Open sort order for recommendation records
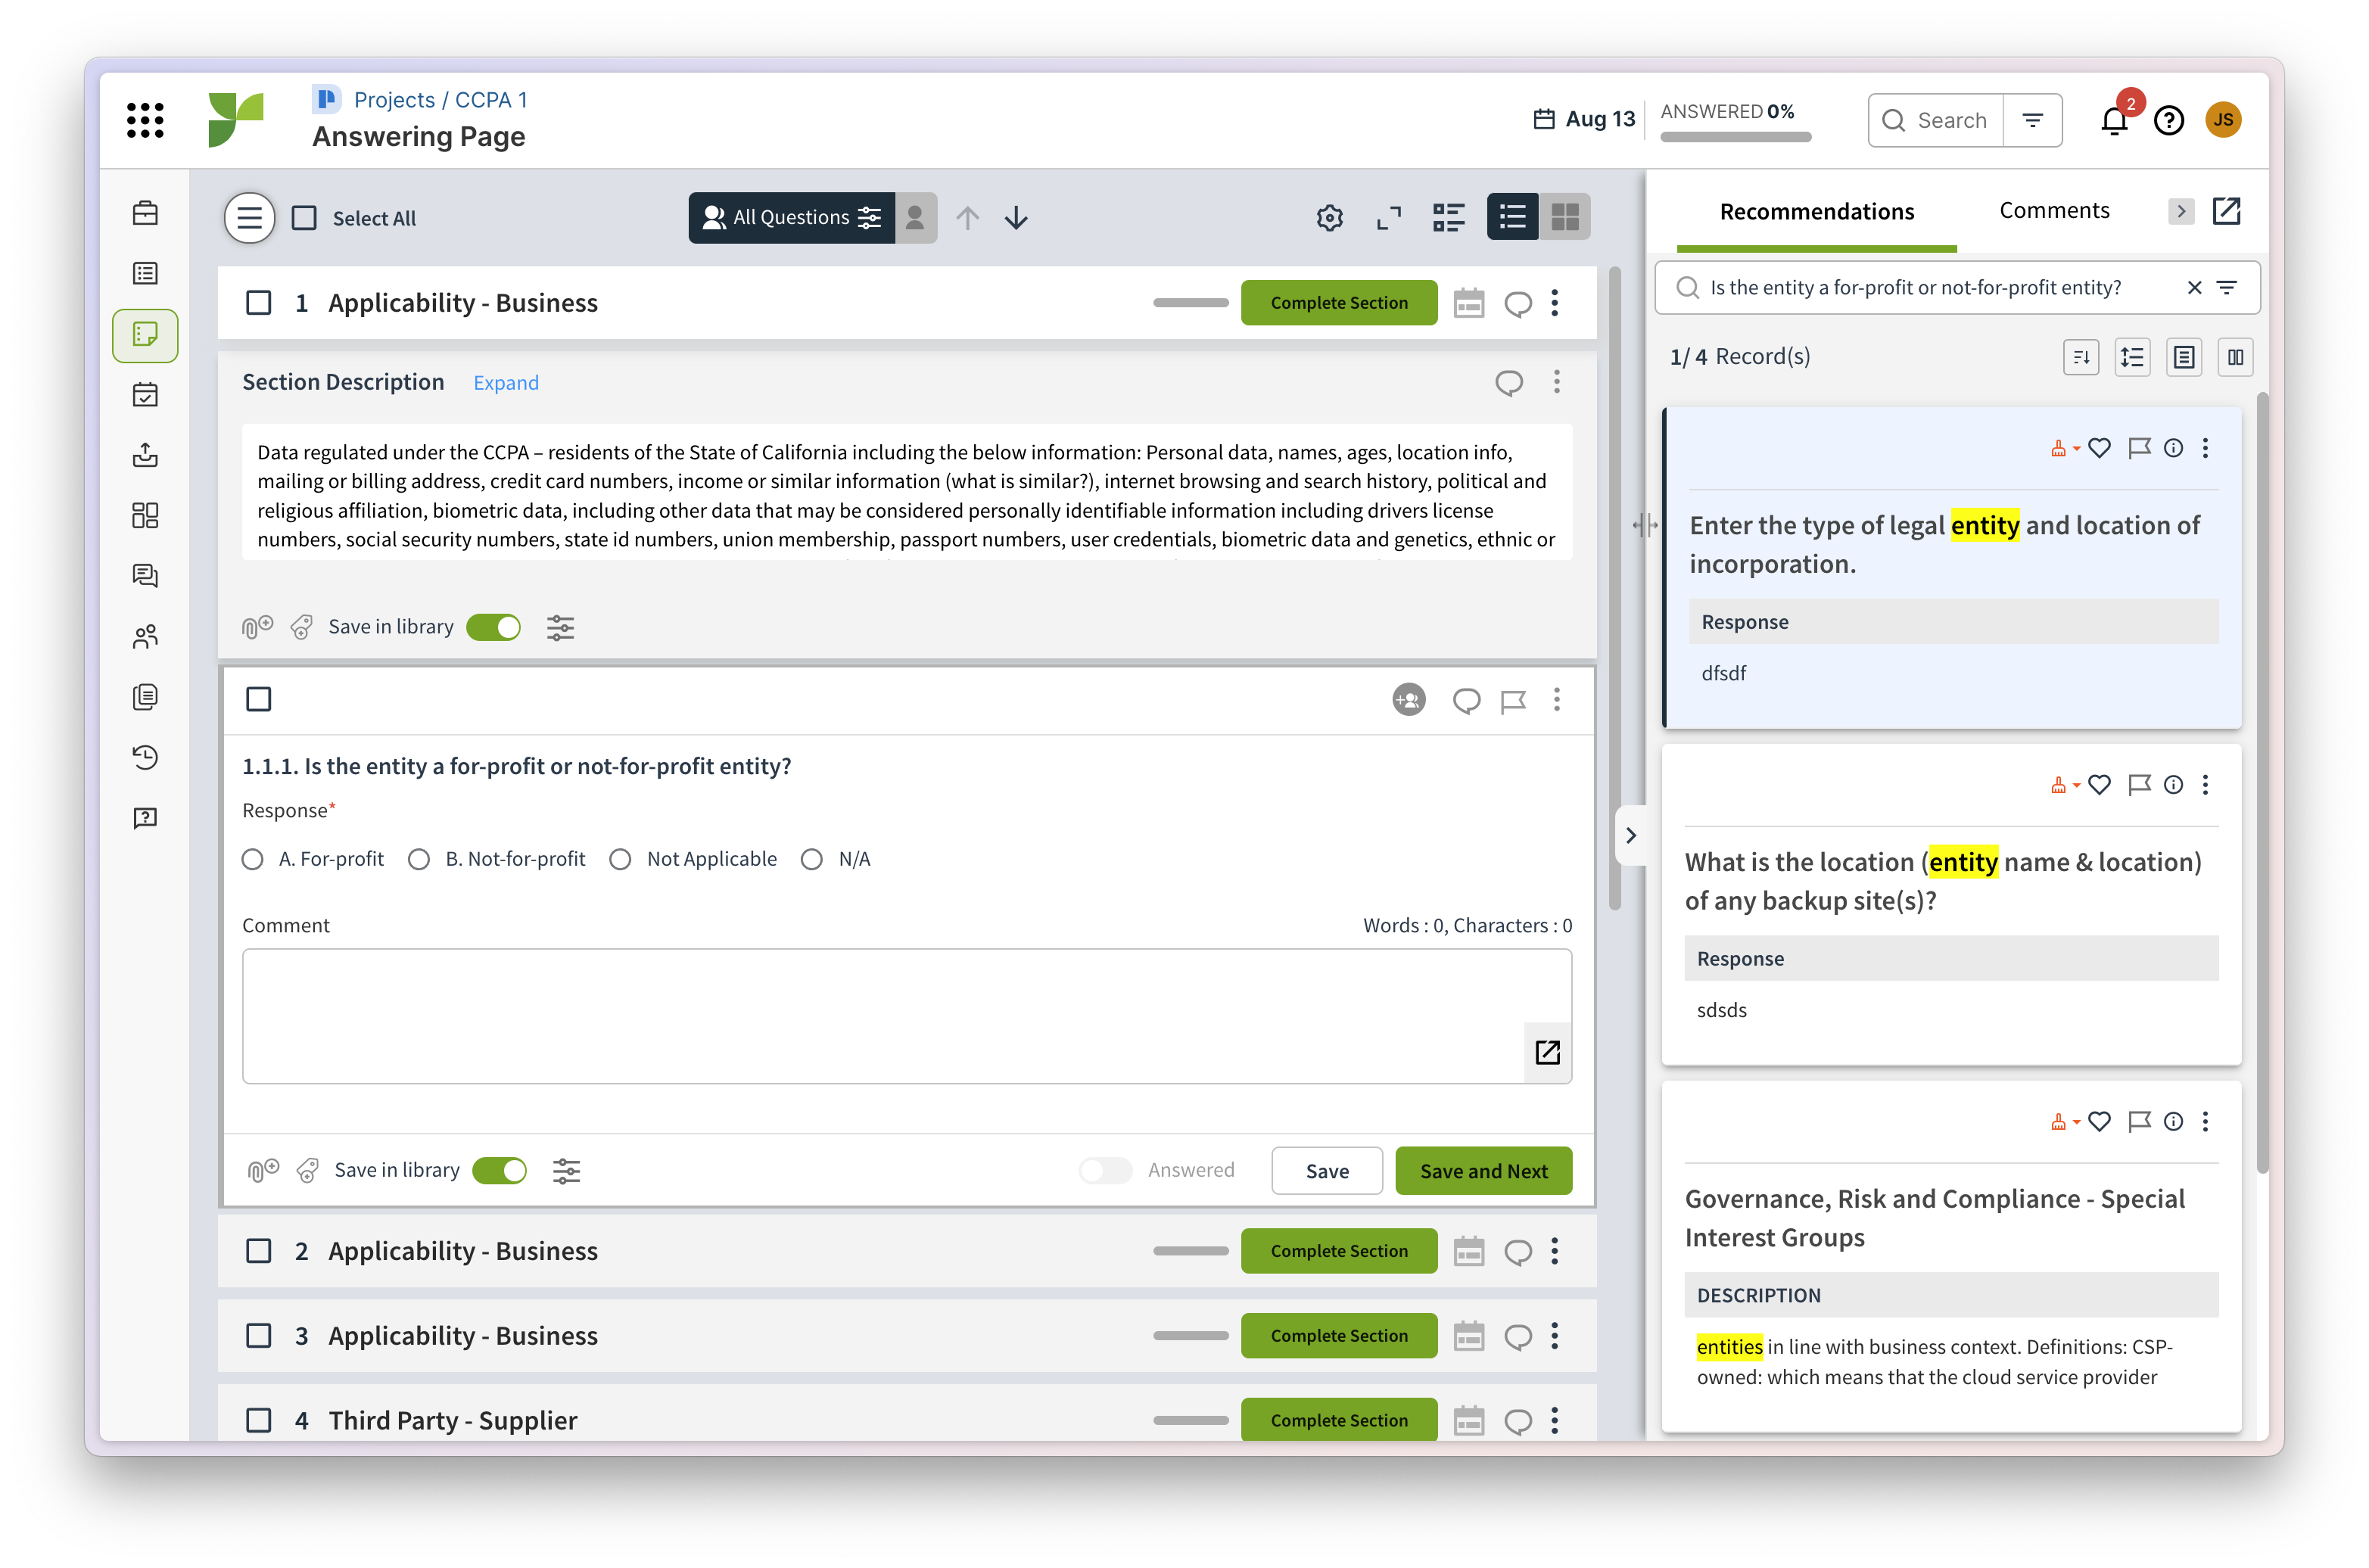 [2081, 357]
